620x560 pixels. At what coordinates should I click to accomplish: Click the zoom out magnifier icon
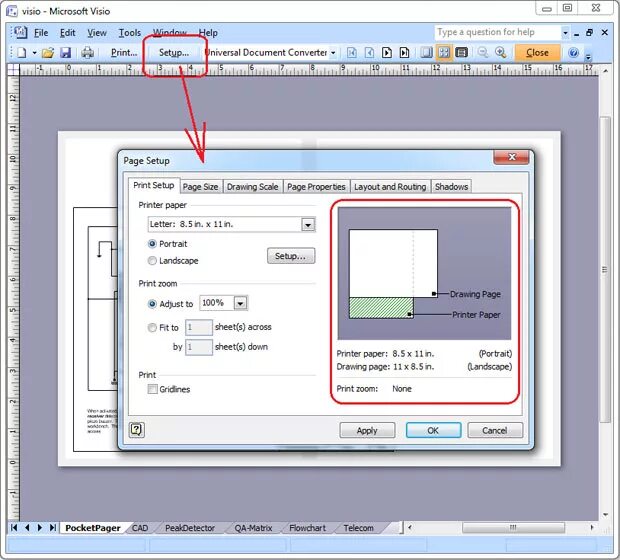pyautogui.click(x=483, y=53)
